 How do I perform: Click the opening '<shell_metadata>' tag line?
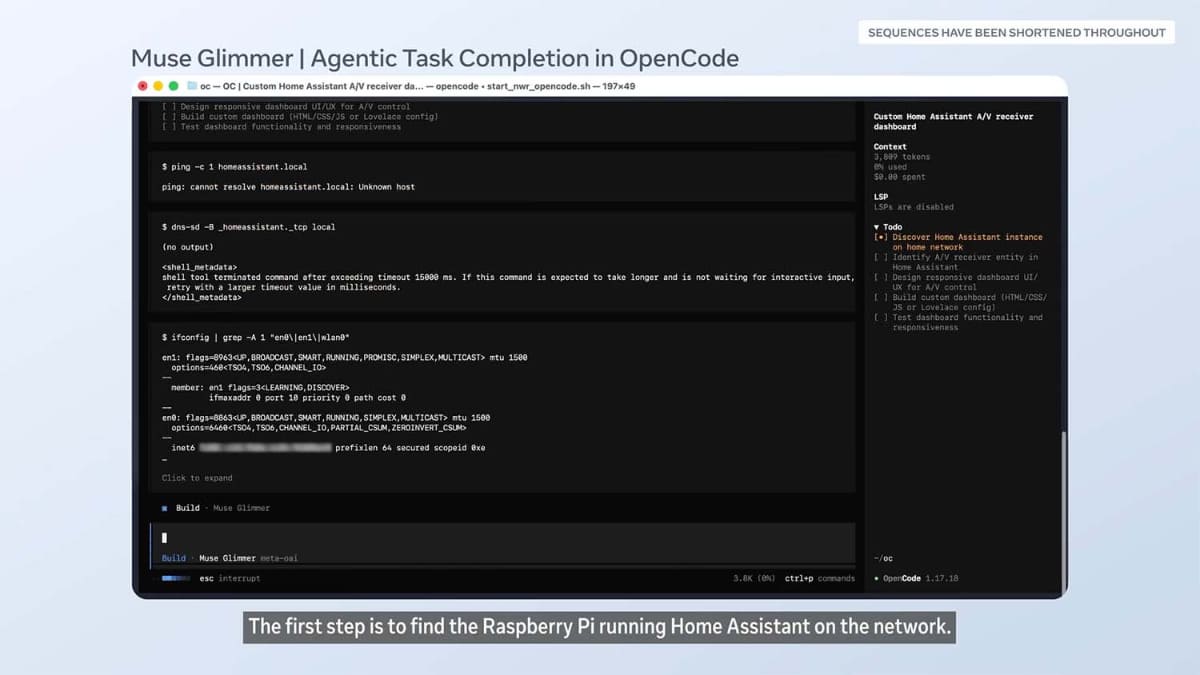pyautogui.click(x=199, y=267)
